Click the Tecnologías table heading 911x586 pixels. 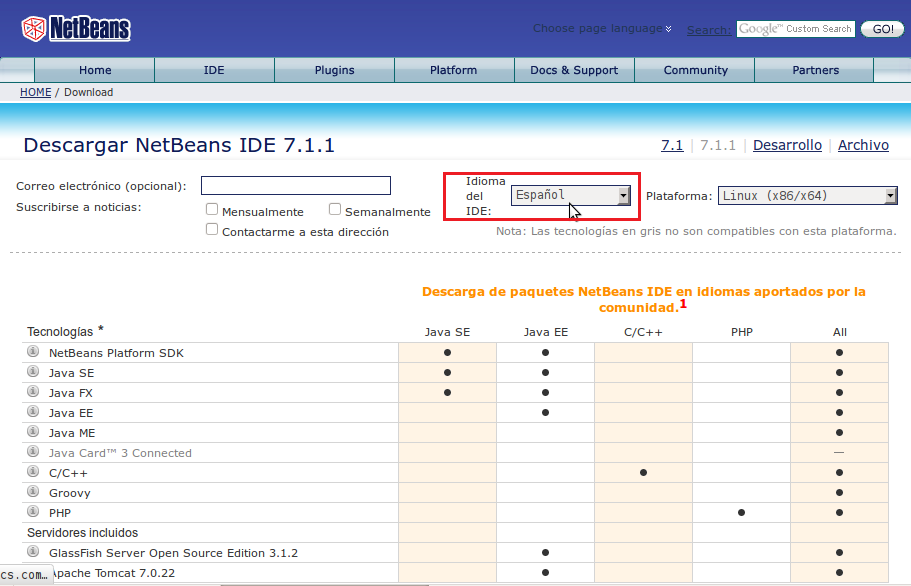pyautogui.click(x=60, y=332)
